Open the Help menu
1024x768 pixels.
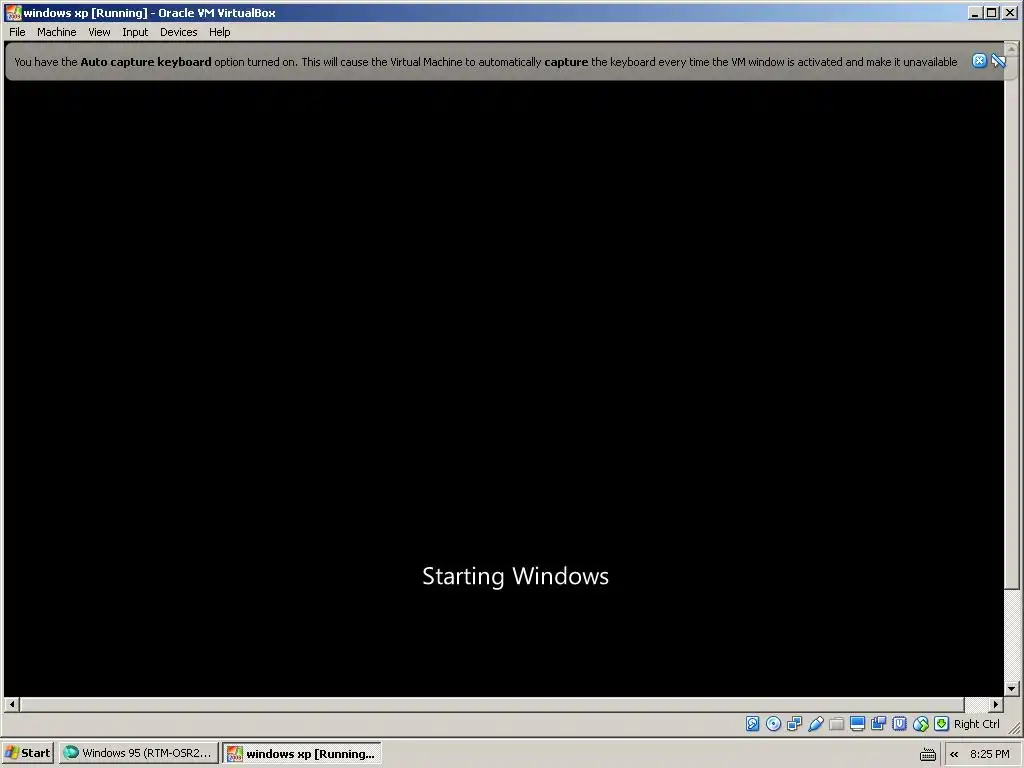219,32
